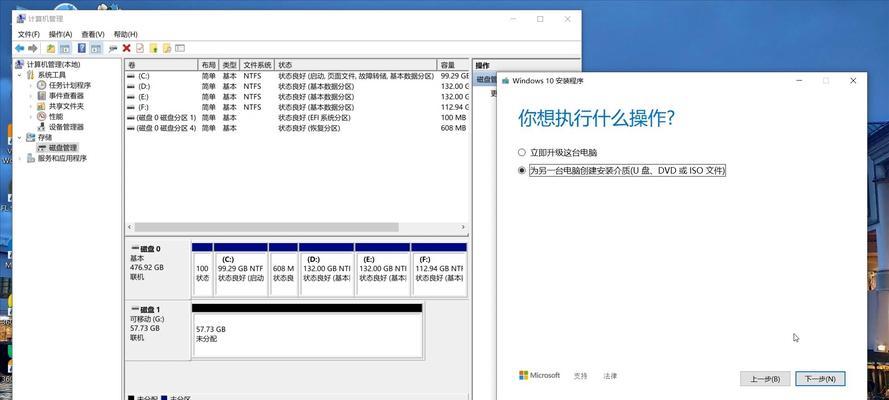
Task: Open the 查看(V) menu
Action: (x=92, y=35)
